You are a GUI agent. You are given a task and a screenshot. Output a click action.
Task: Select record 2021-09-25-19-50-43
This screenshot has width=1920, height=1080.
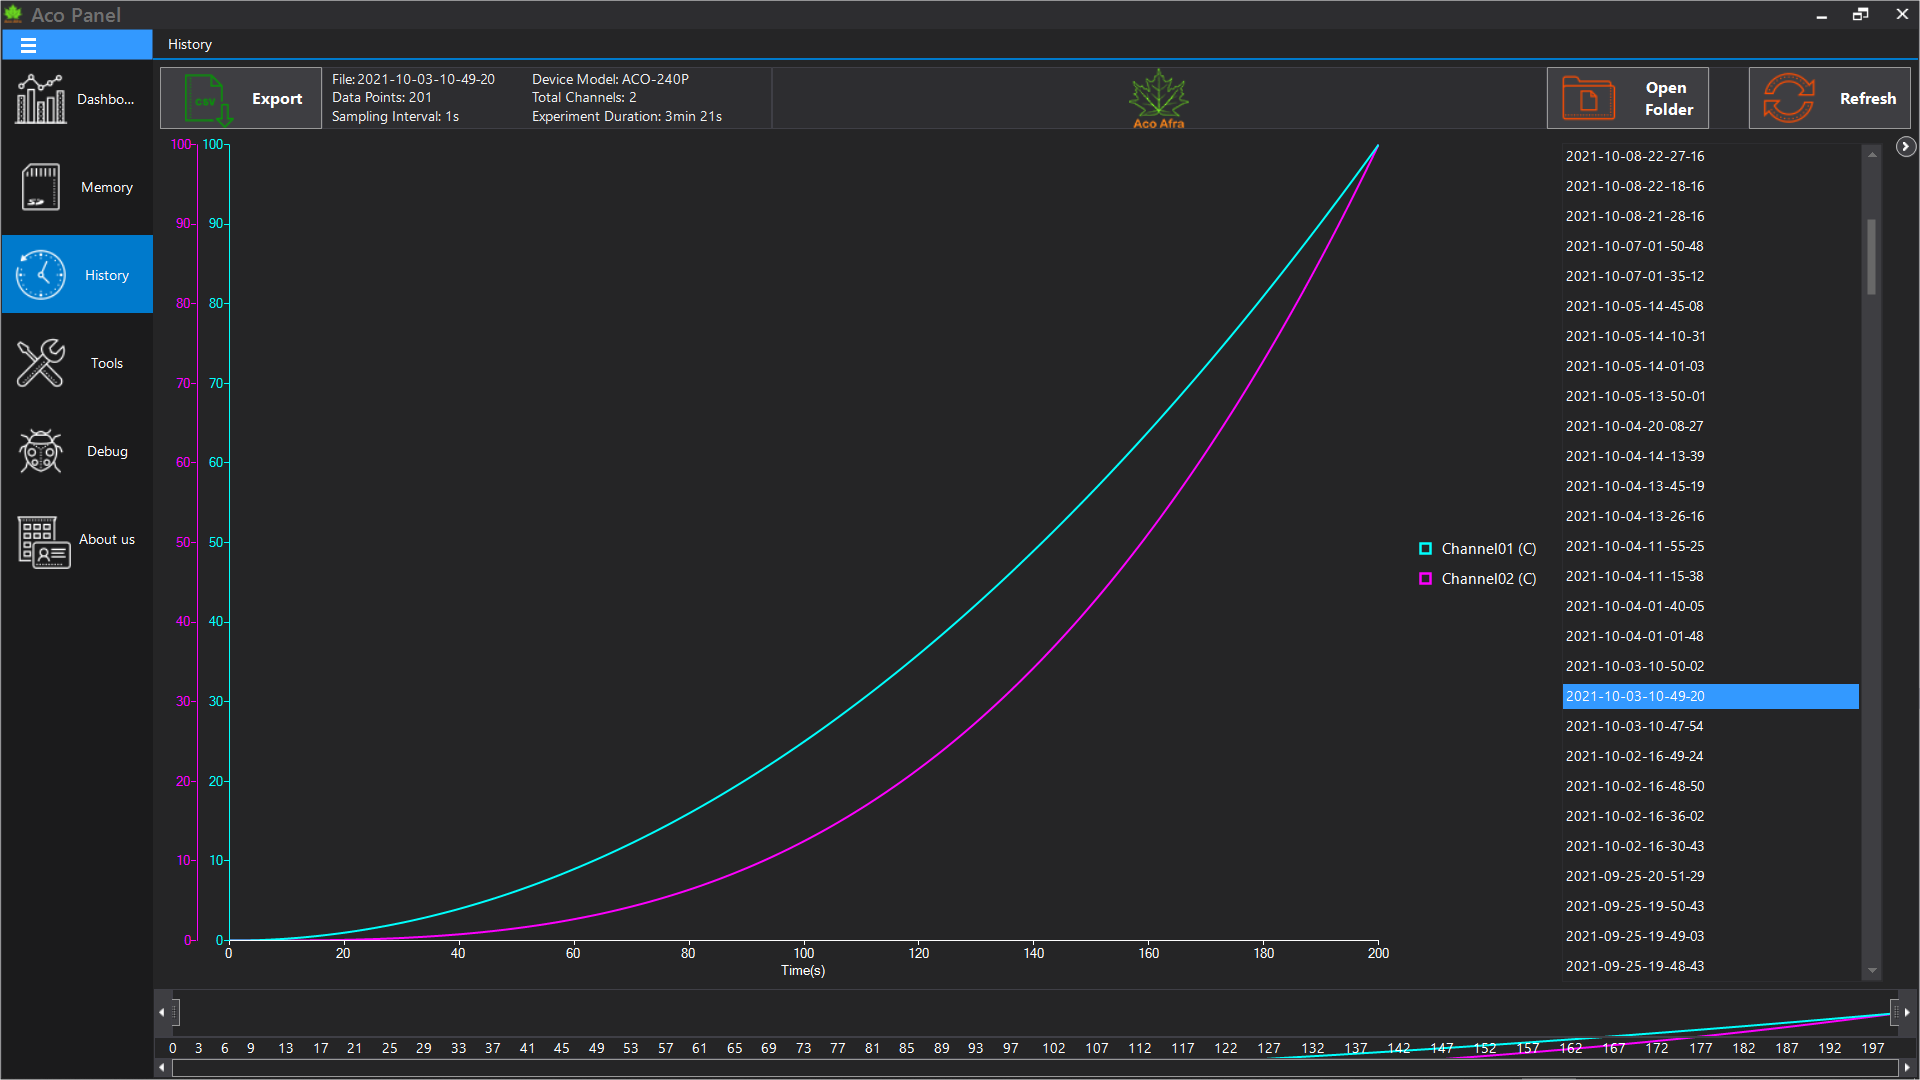tap(1710, 906)
